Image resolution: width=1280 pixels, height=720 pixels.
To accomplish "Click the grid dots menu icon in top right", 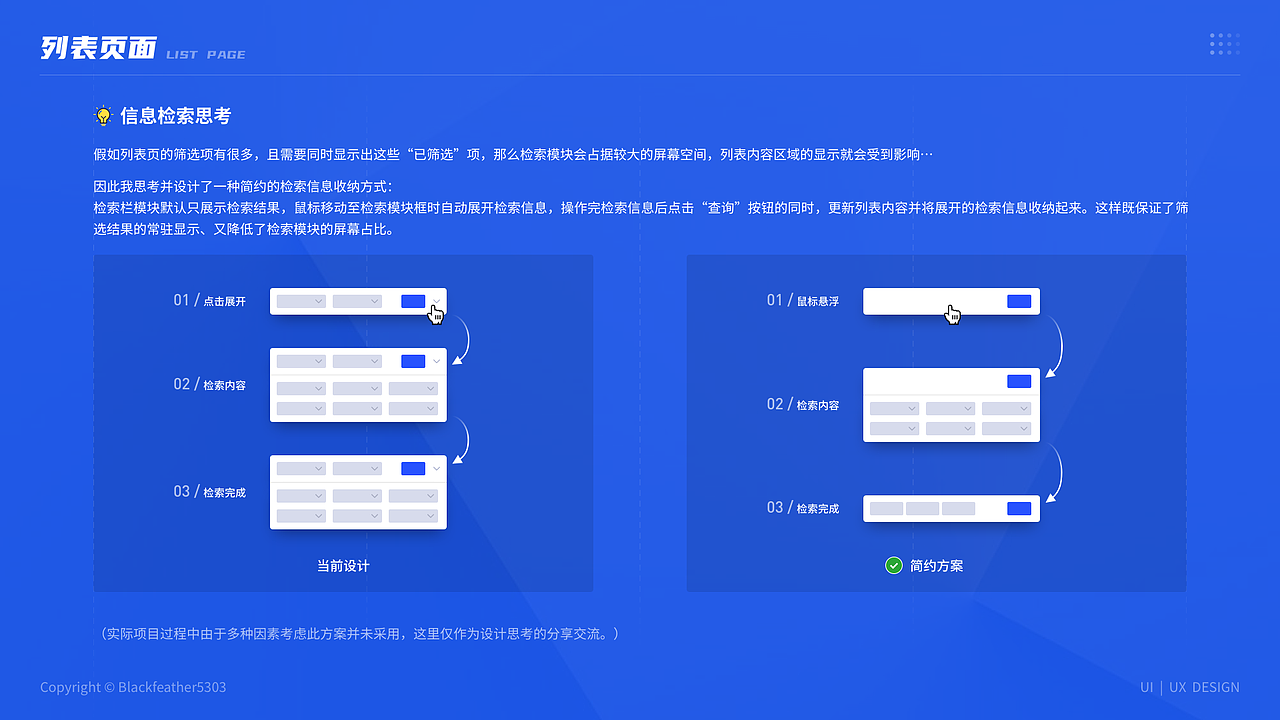I will click(x=1224, y=43).
